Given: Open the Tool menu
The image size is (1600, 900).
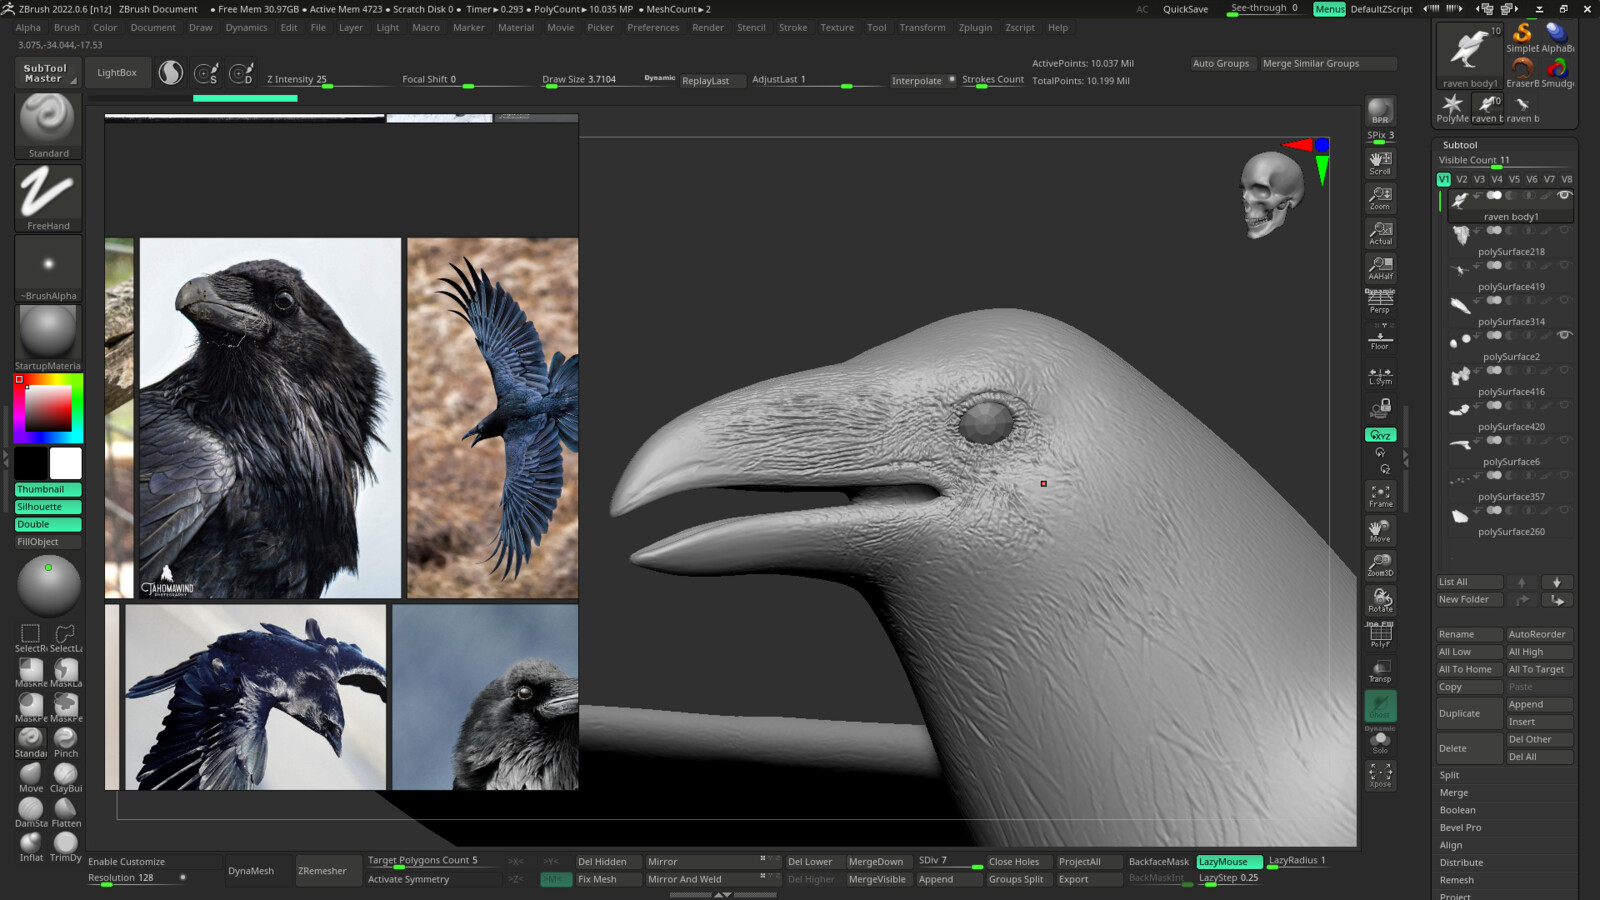Looking at the screenshot, I should 876,28.
